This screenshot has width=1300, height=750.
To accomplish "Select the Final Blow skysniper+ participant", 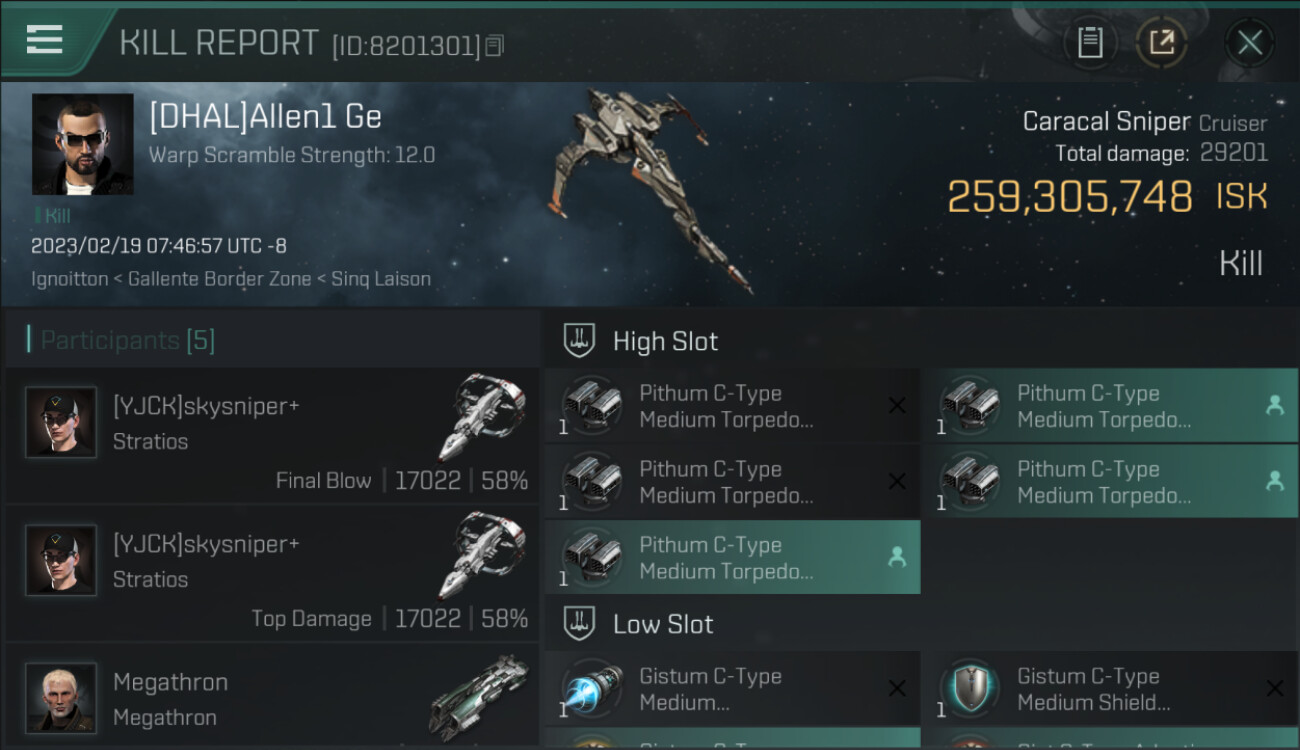I will tap(271, 436).
